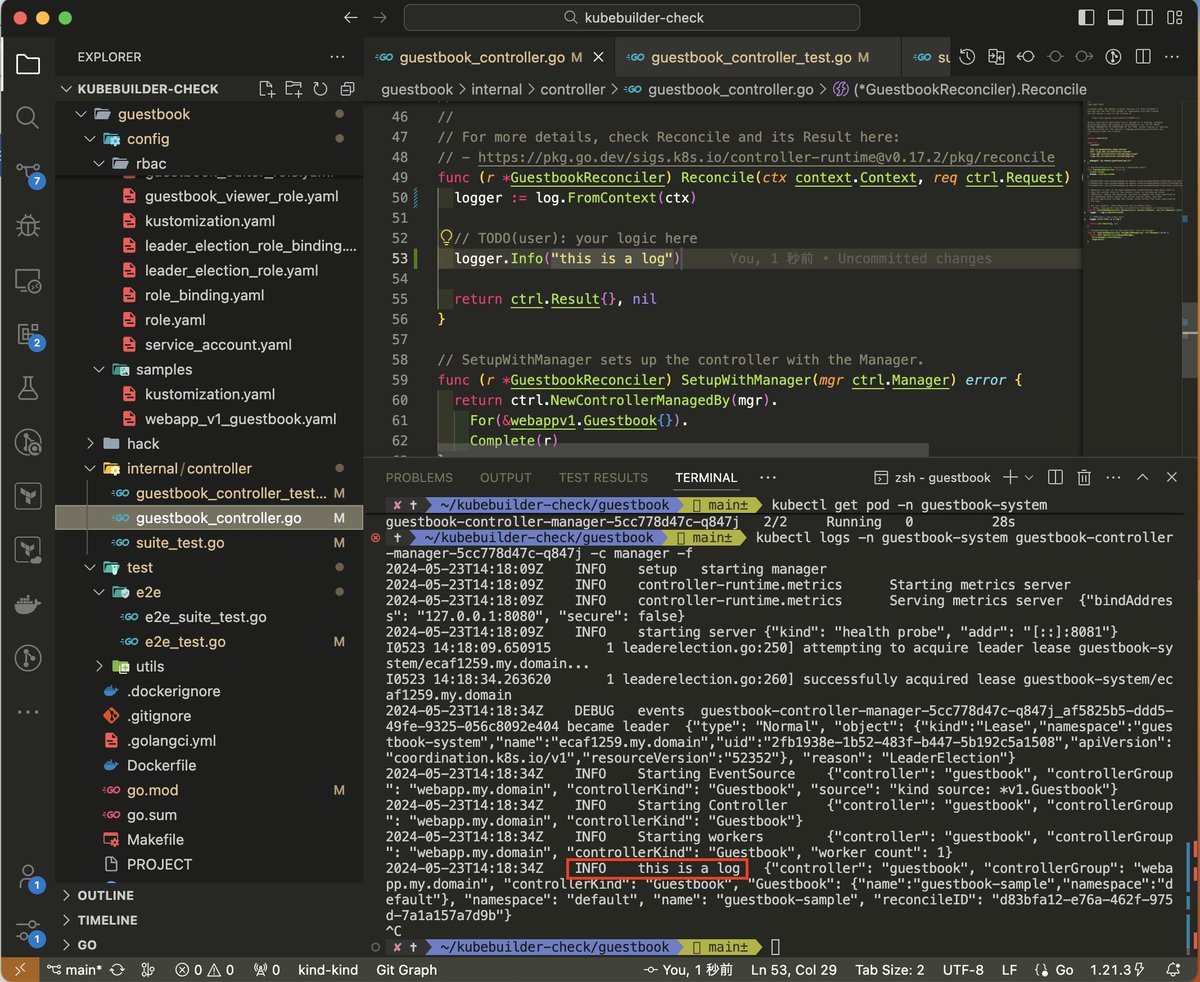The height and width of the screenshot is (982, 1200).
Task: Select the TERMINAL panel tab
Action: tap(706, 478)
